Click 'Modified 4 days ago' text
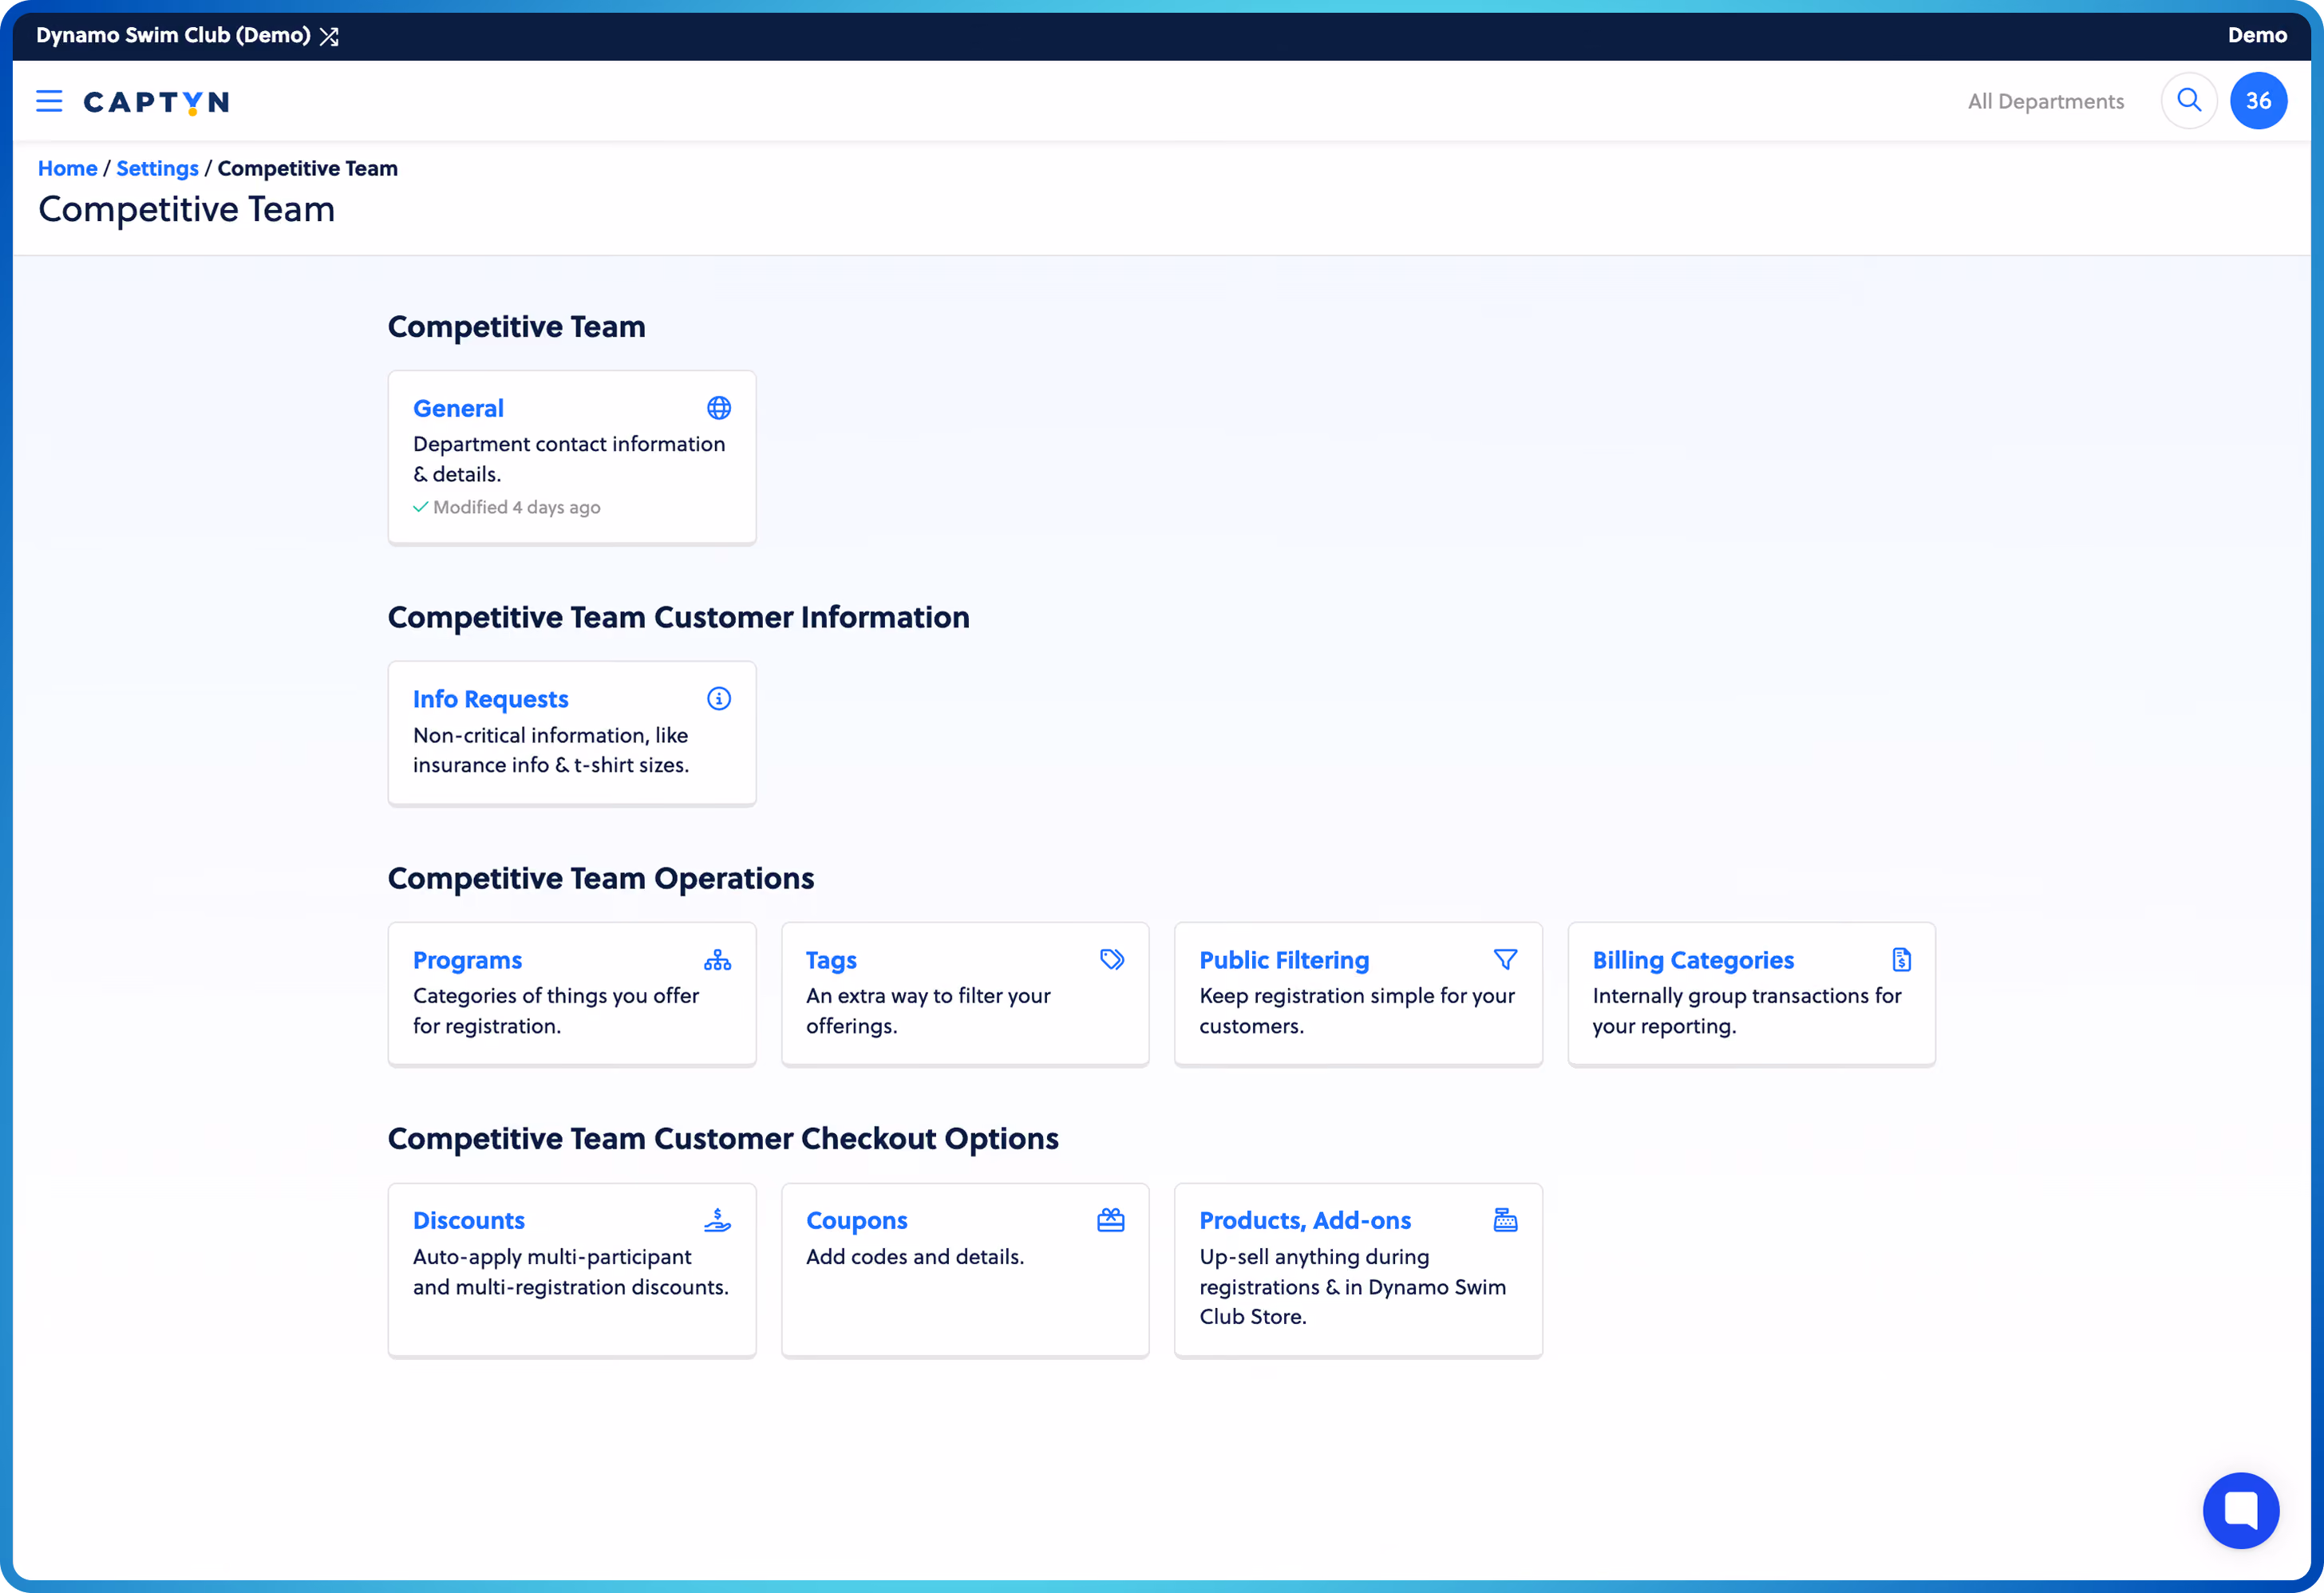 (x=516, y=507)
